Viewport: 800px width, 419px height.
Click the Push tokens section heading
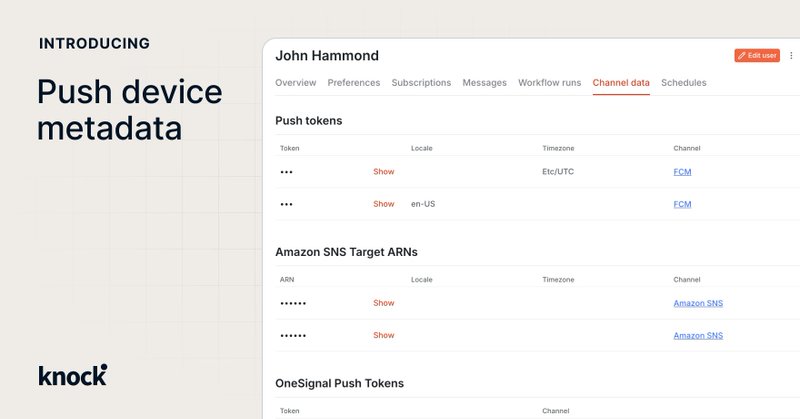(x=309, y=121)
